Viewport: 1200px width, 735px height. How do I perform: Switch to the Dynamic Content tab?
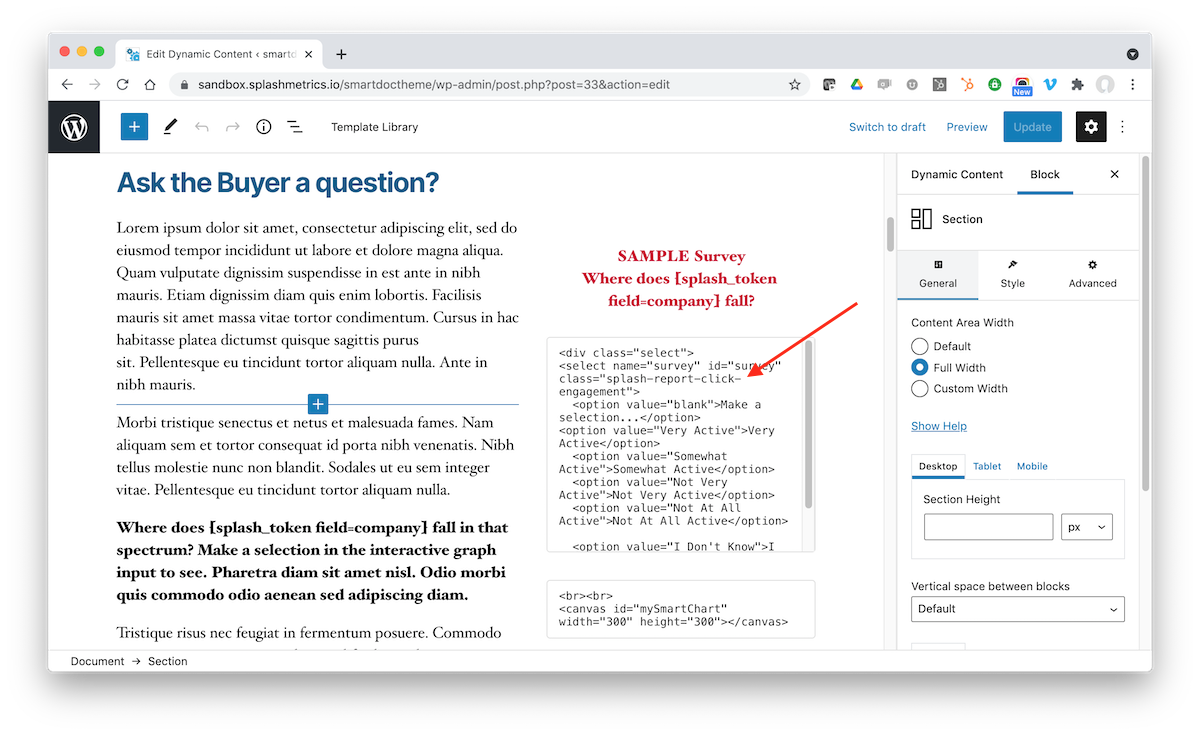coord(957,174)
